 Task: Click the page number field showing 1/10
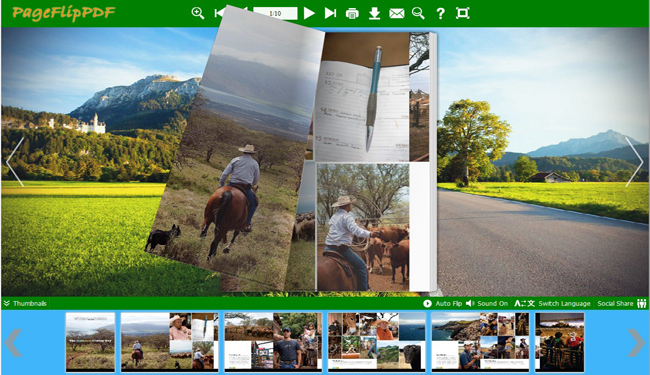[275, 13]
